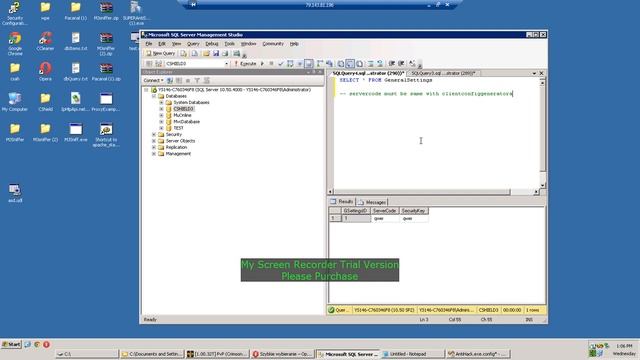This screenshot has height=360, width=640.
Task: Expand the Server Objects folder node
Action: coord(154,141)
